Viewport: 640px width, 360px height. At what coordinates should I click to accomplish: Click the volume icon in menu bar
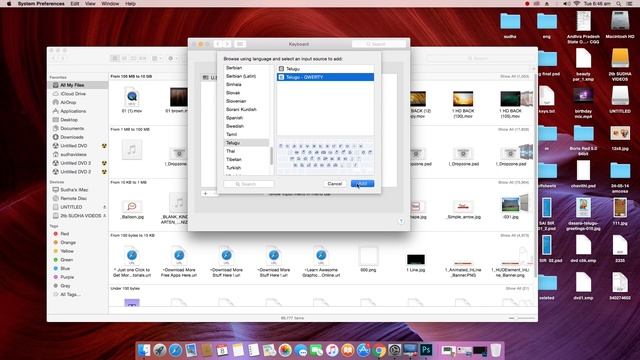[567, 4]
